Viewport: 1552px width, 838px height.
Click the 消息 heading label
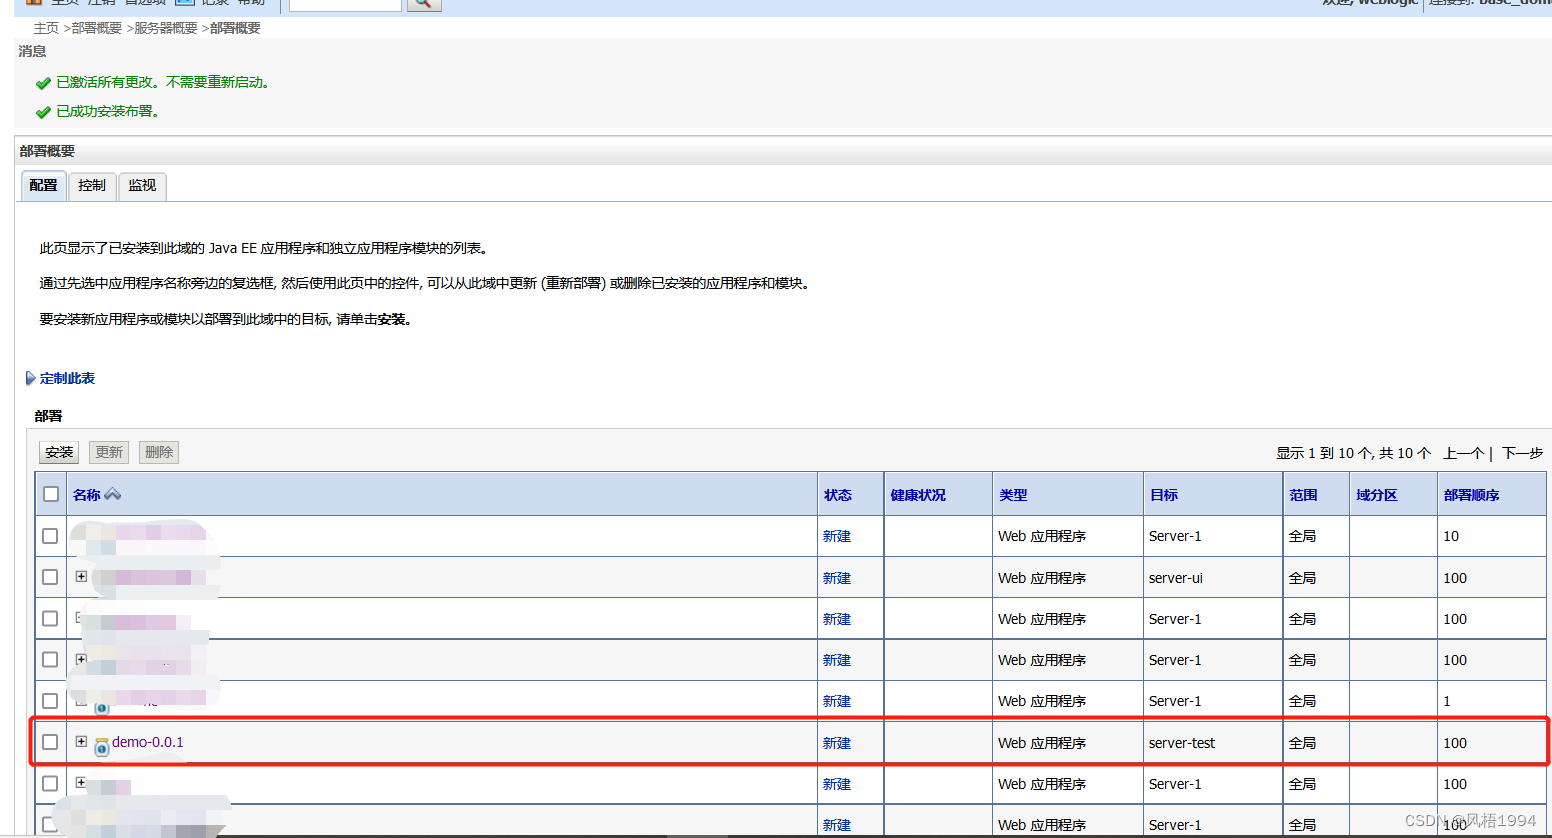pyautogui.click(x=32, y=51)
